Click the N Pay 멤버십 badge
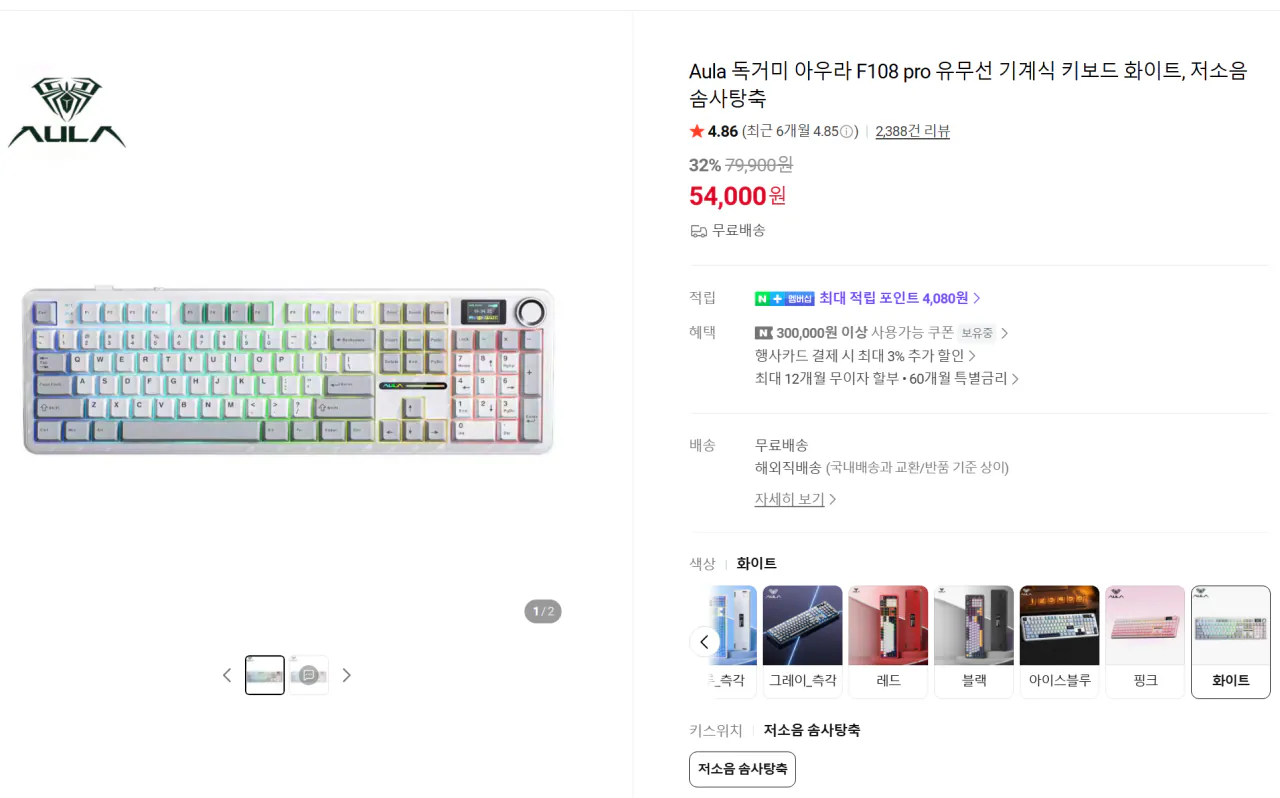This screenshot has height=798, width=1280. point(786,298)
